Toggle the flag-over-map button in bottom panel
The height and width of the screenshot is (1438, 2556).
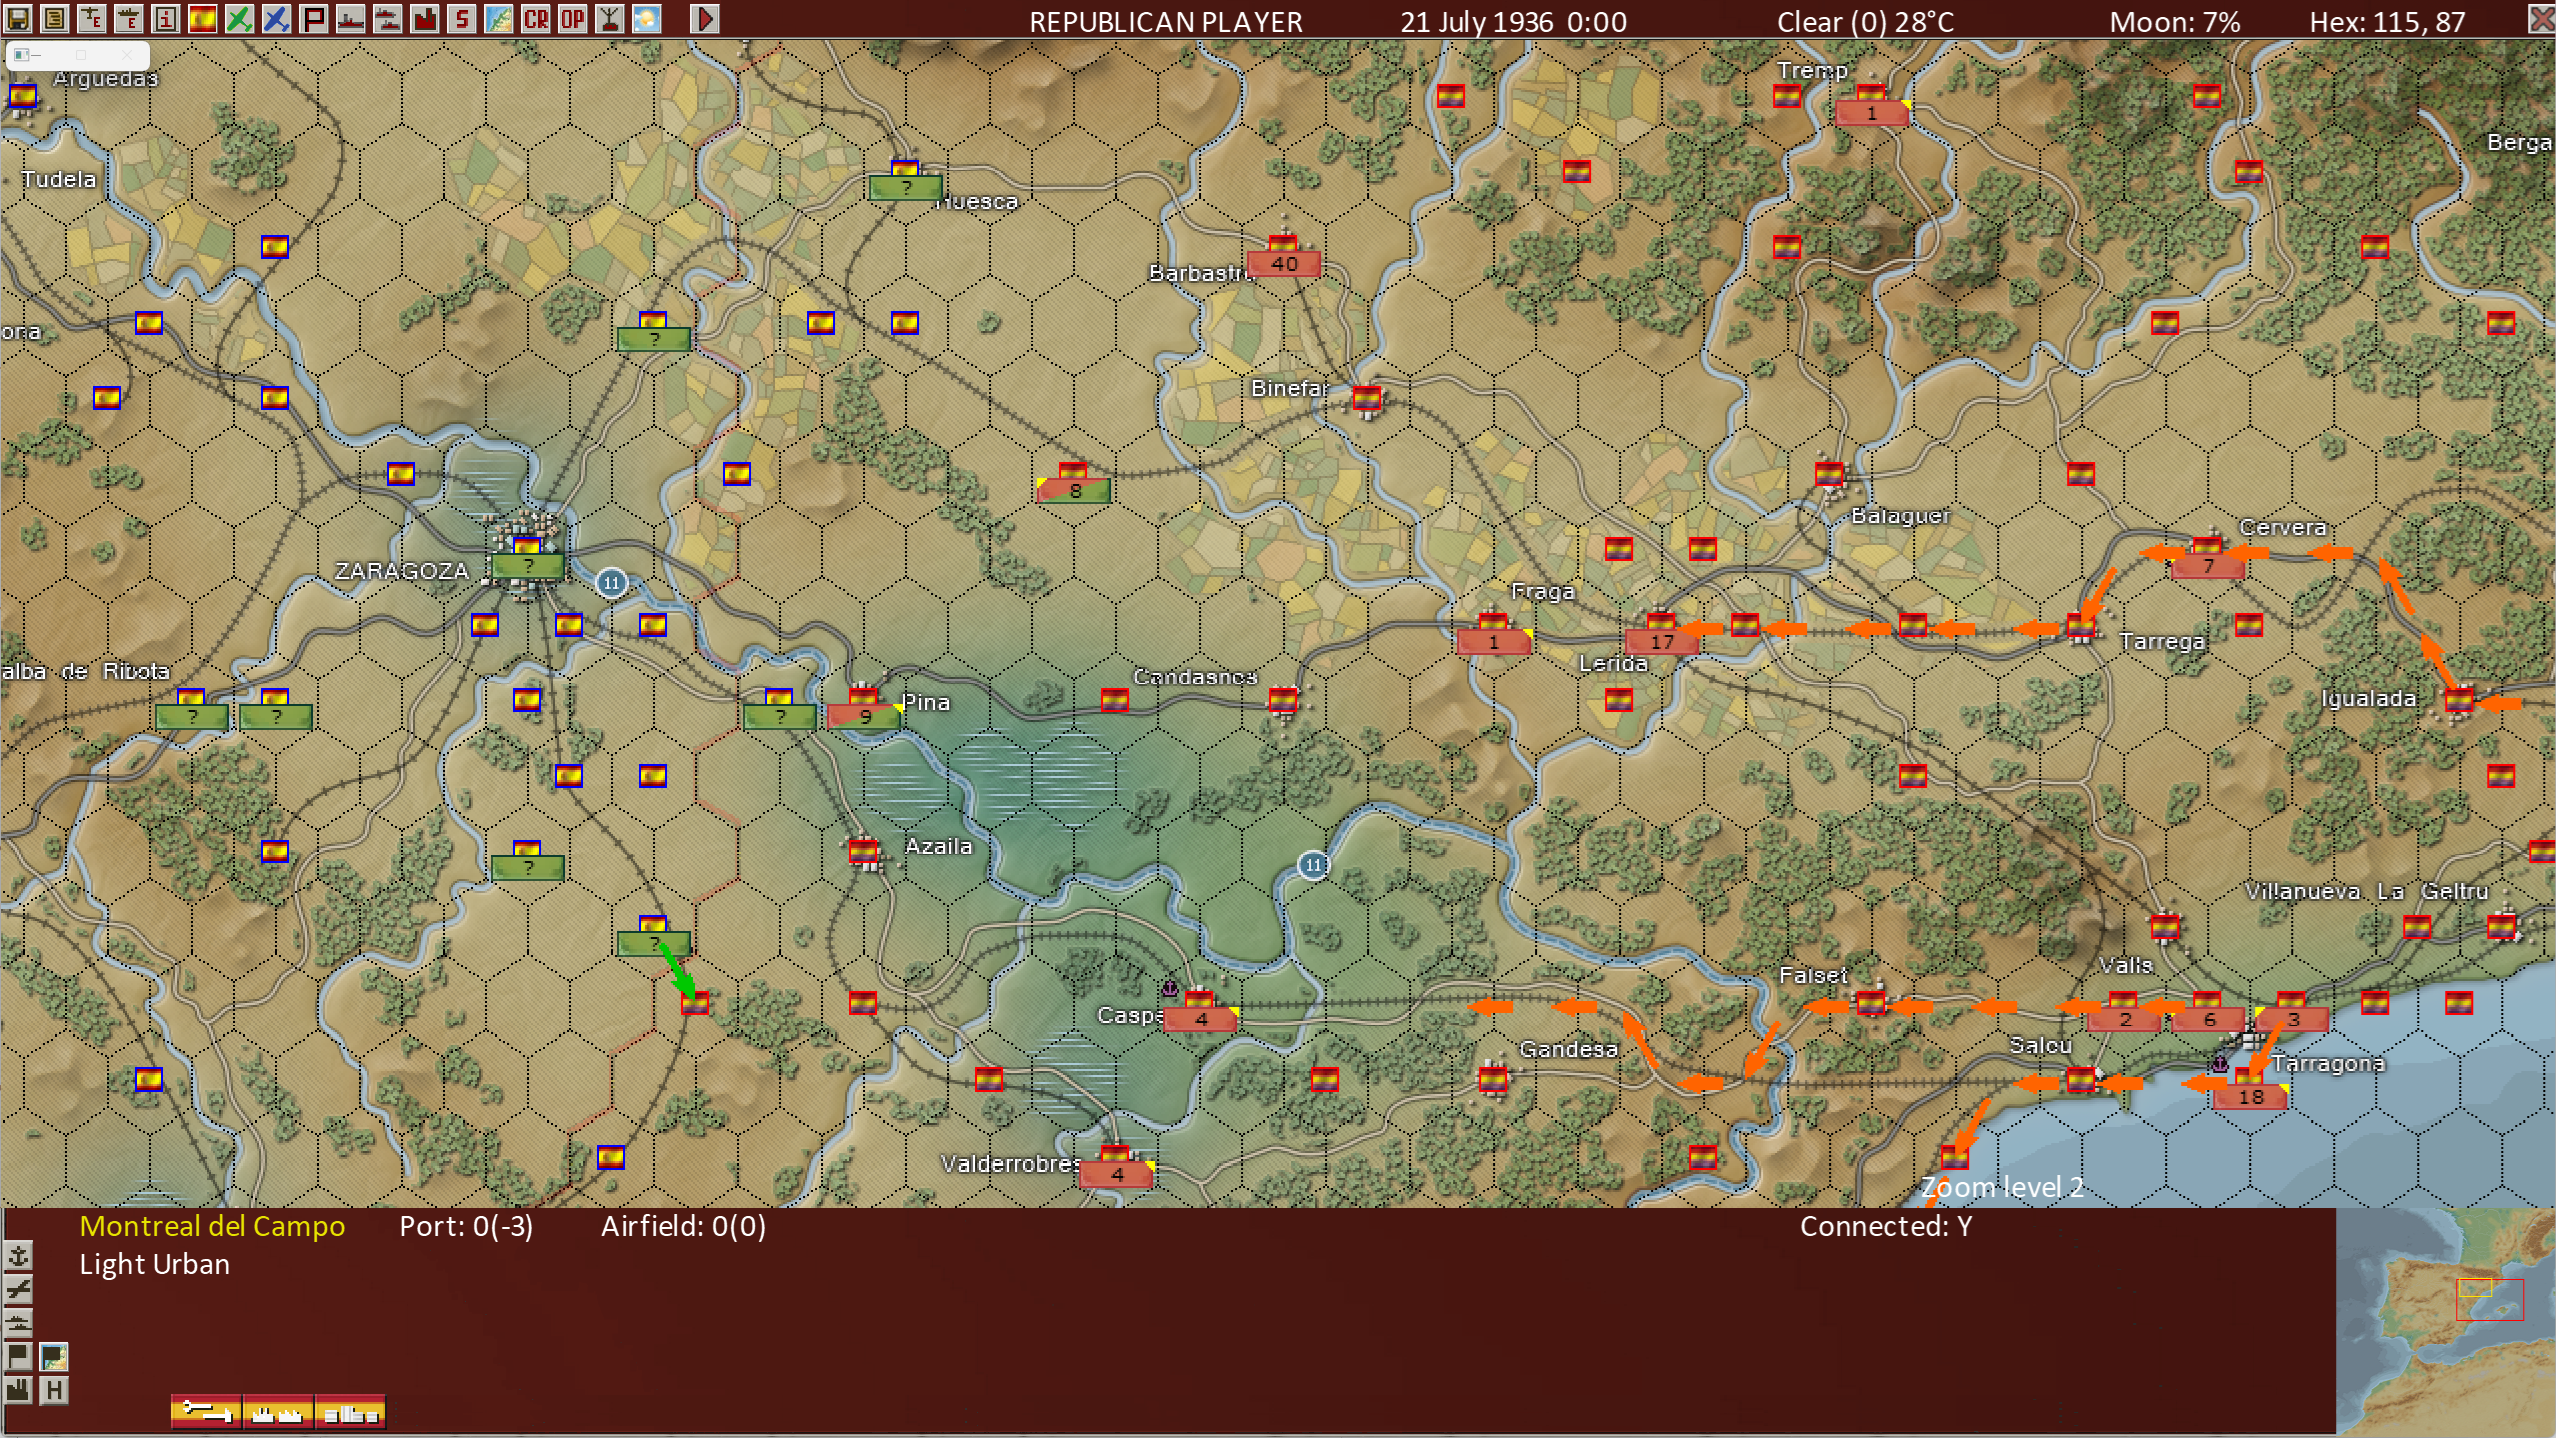54,1356
